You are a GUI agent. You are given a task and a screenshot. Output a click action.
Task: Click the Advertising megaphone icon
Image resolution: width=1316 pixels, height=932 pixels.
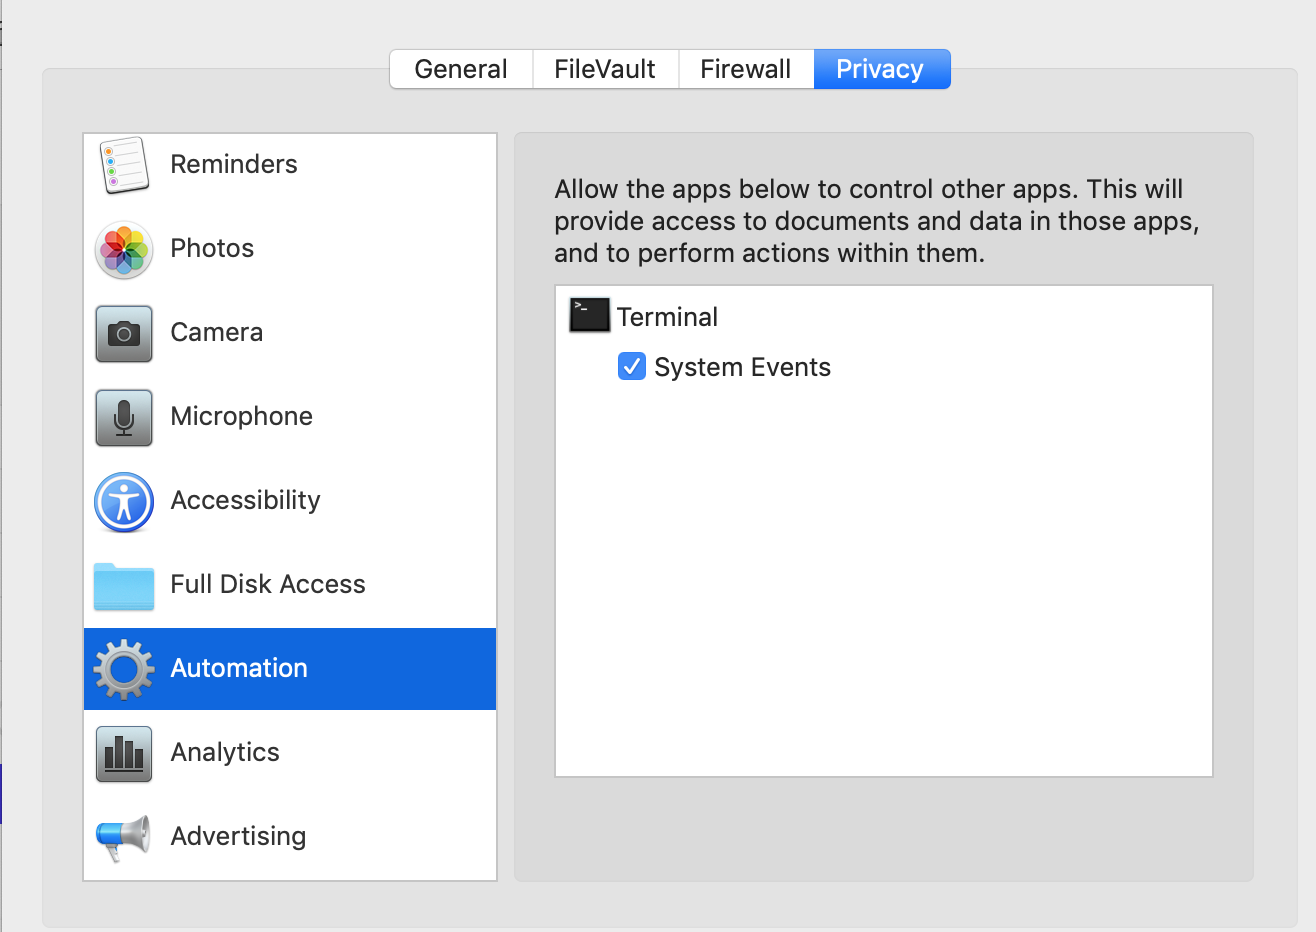click(123, 836)
